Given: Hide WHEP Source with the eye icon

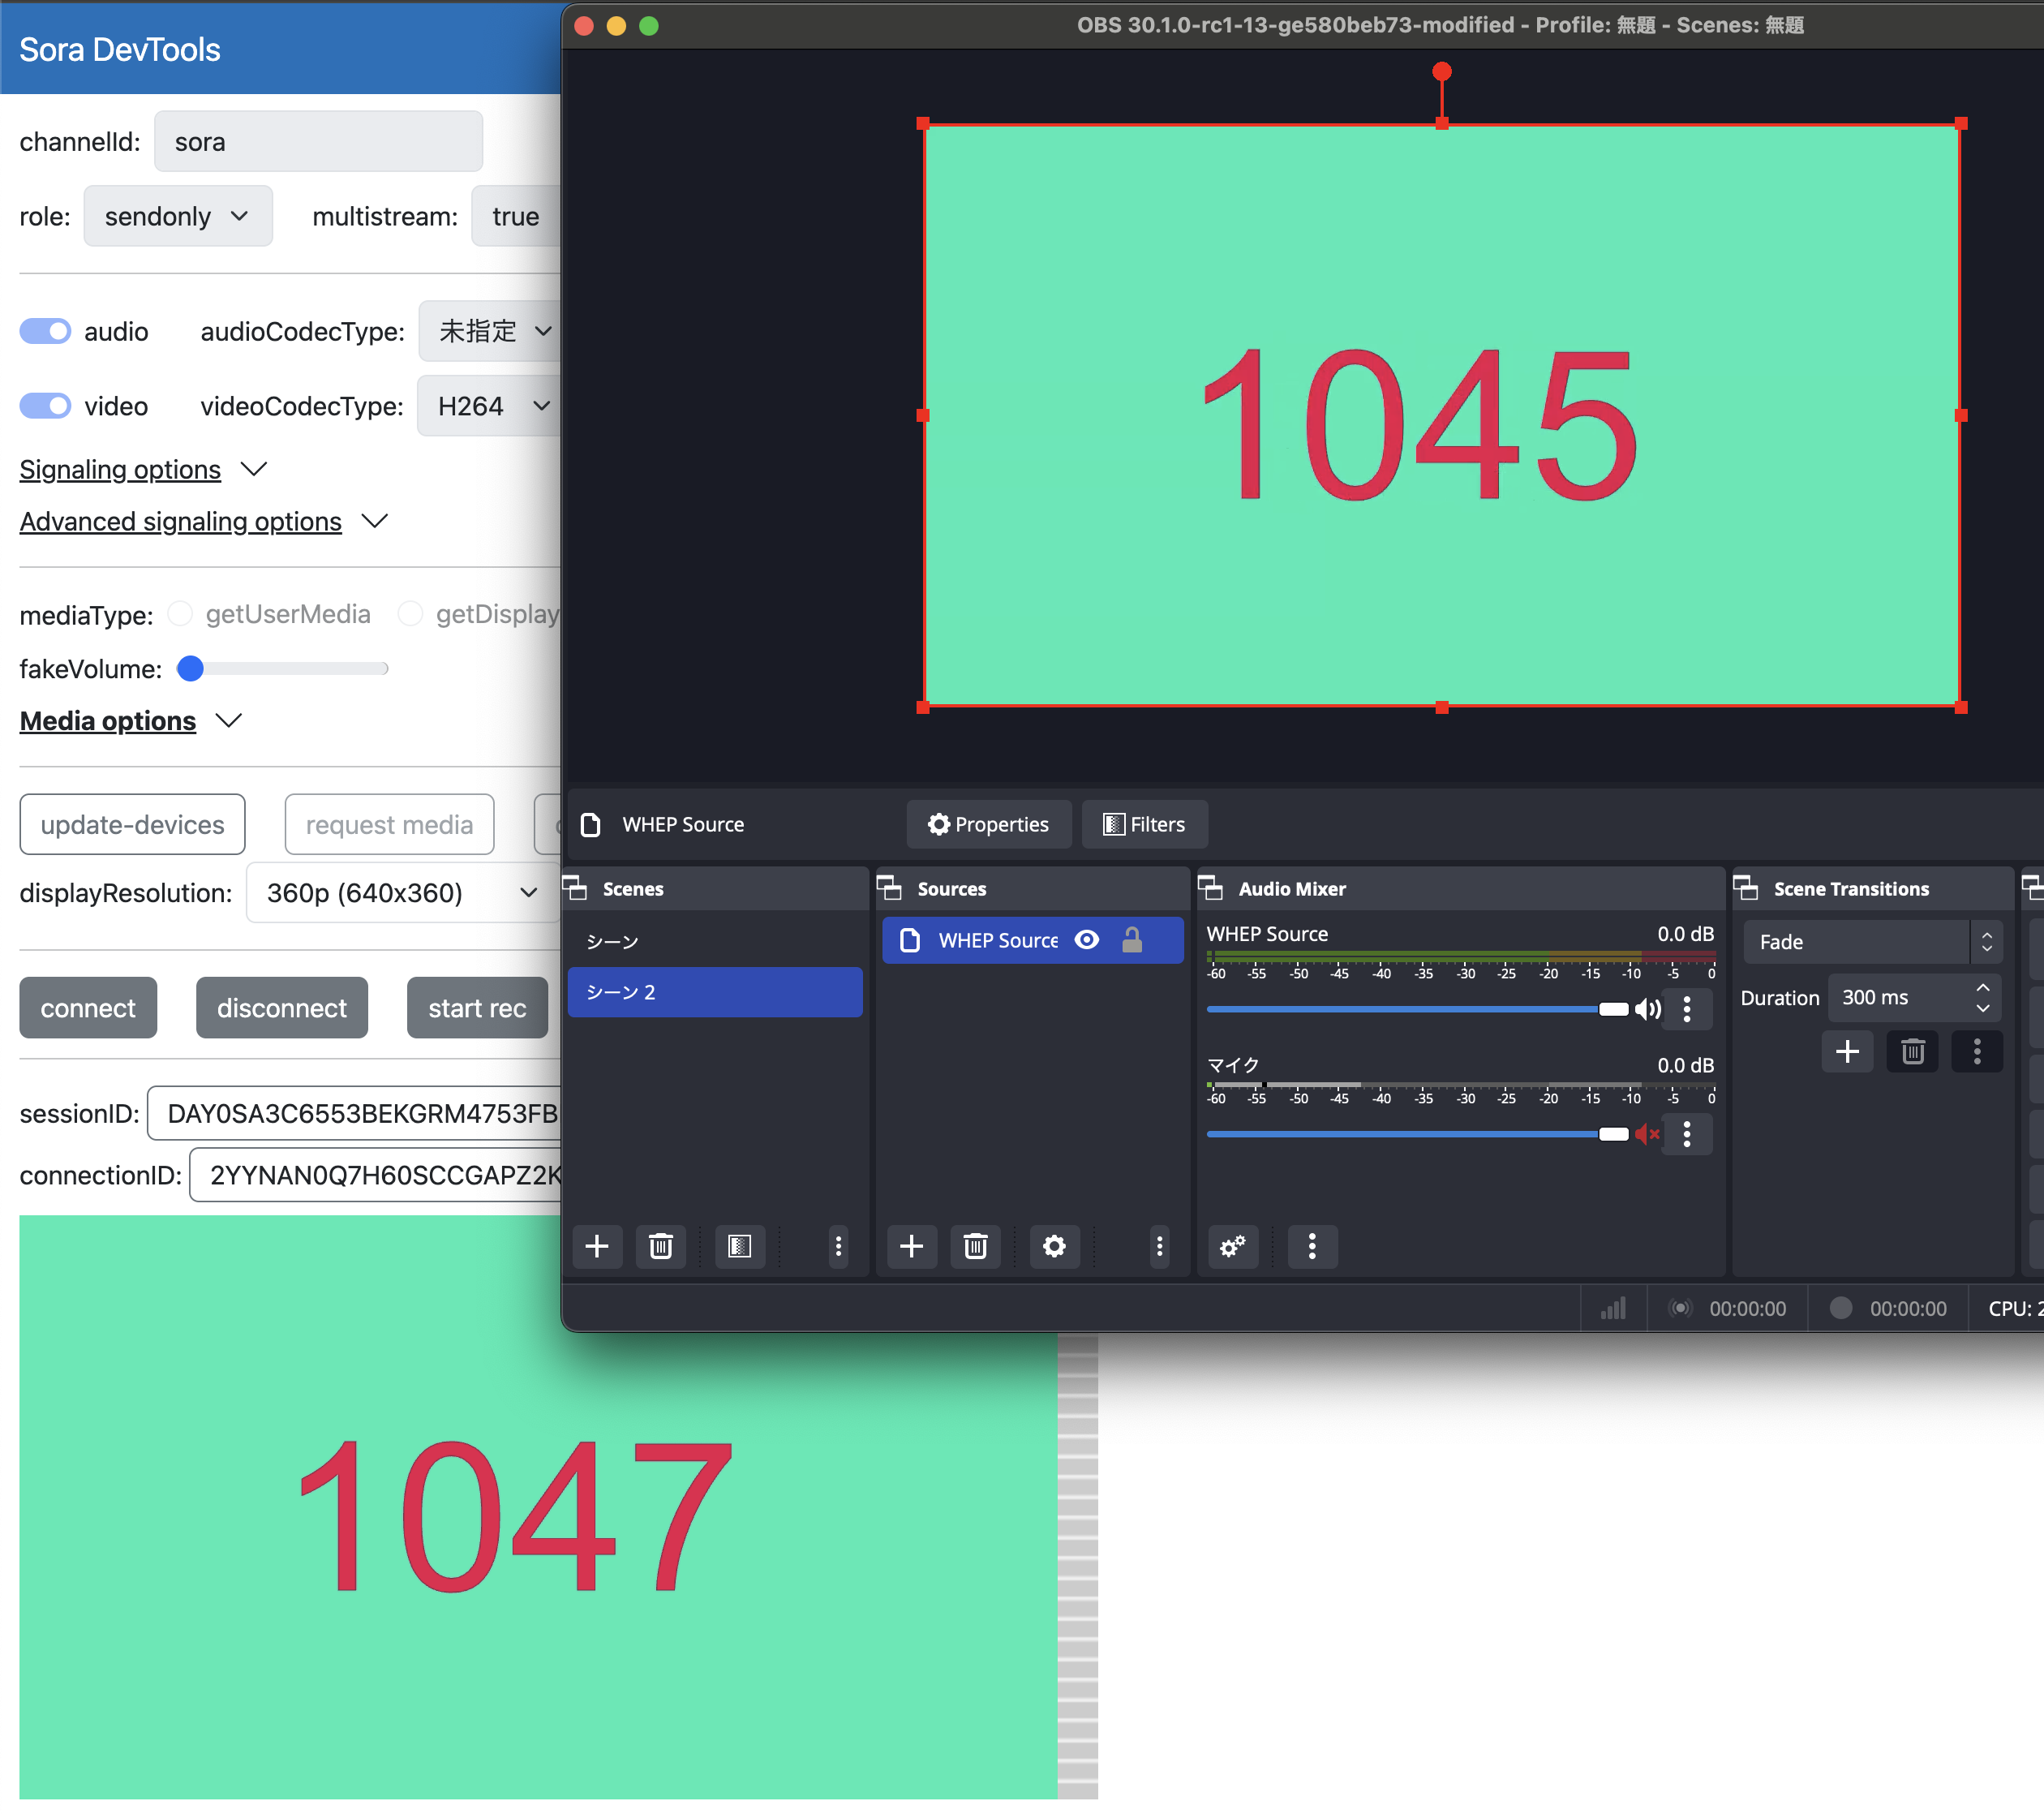Looking at the screenshot, I should [1087, 940].
